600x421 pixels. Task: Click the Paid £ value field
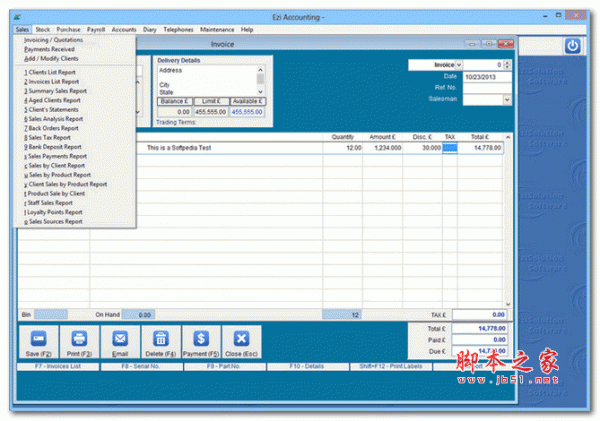[479, 340]
